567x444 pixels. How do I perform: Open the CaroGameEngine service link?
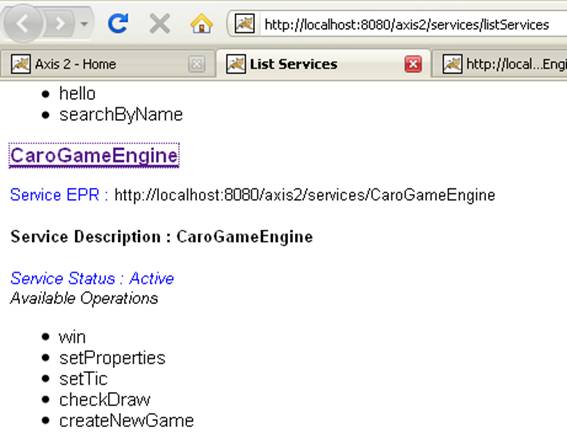point(94,155)
